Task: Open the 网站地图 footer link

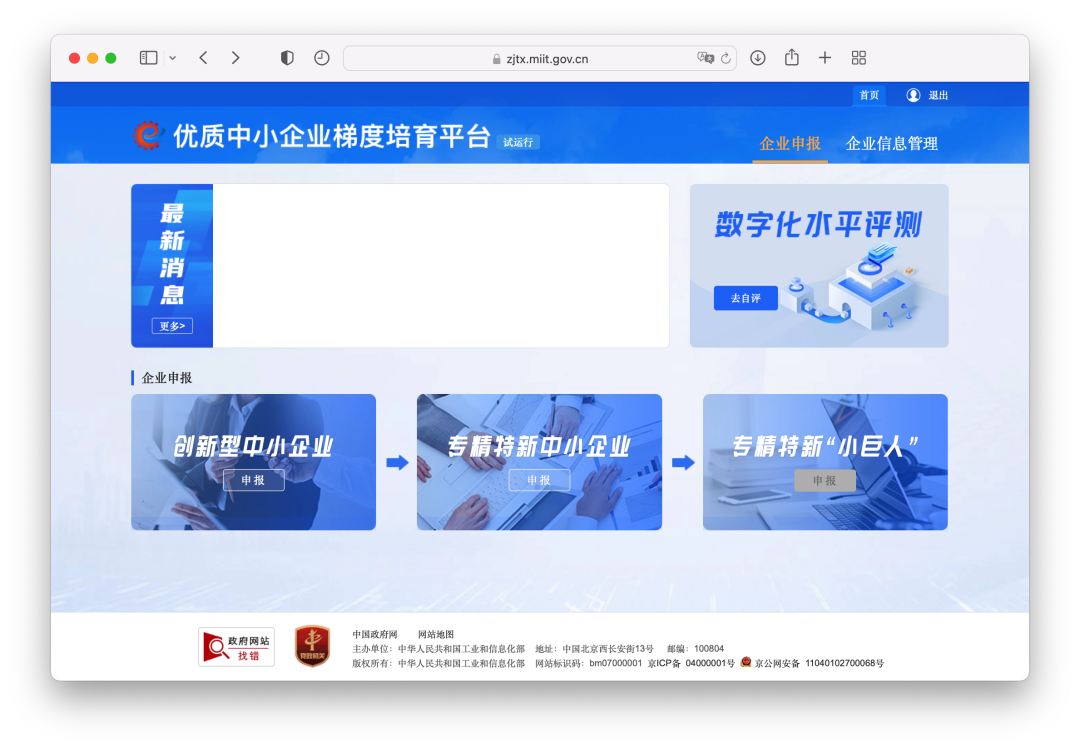Action: pyautogui.click(x=436, y=634)
